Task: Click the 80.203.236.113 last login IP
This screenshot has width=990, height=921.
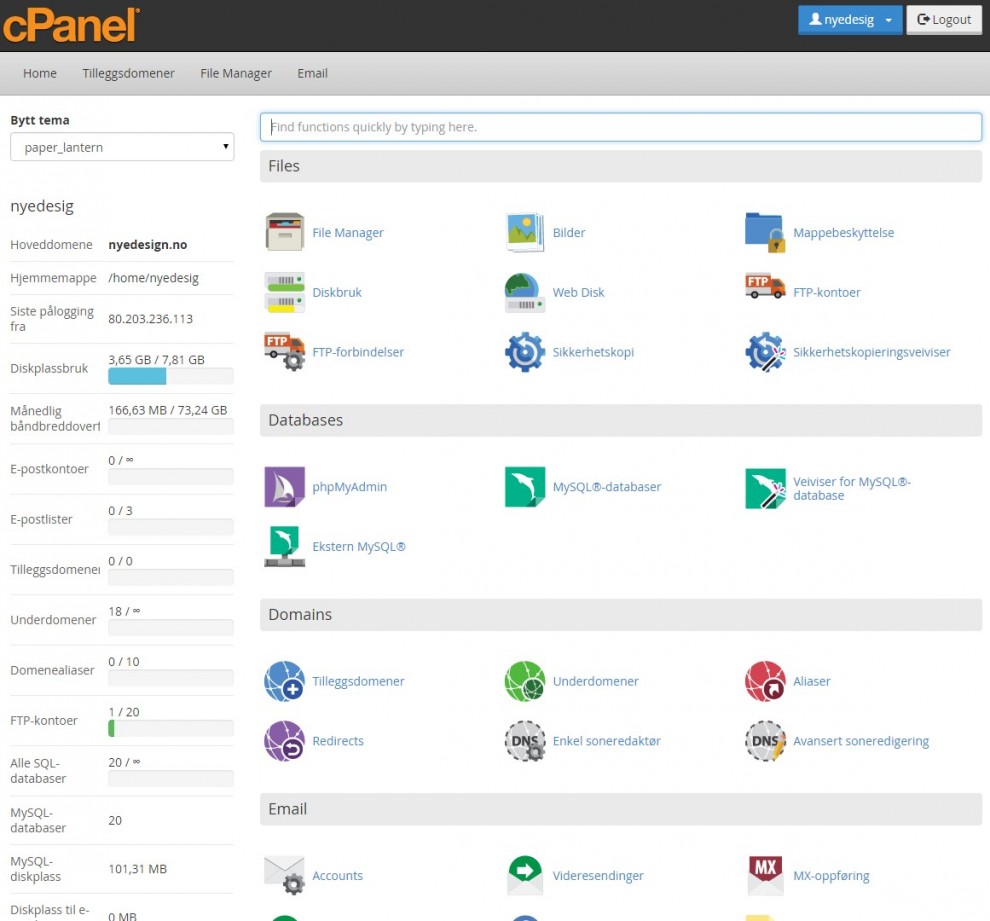Action: 150,319
